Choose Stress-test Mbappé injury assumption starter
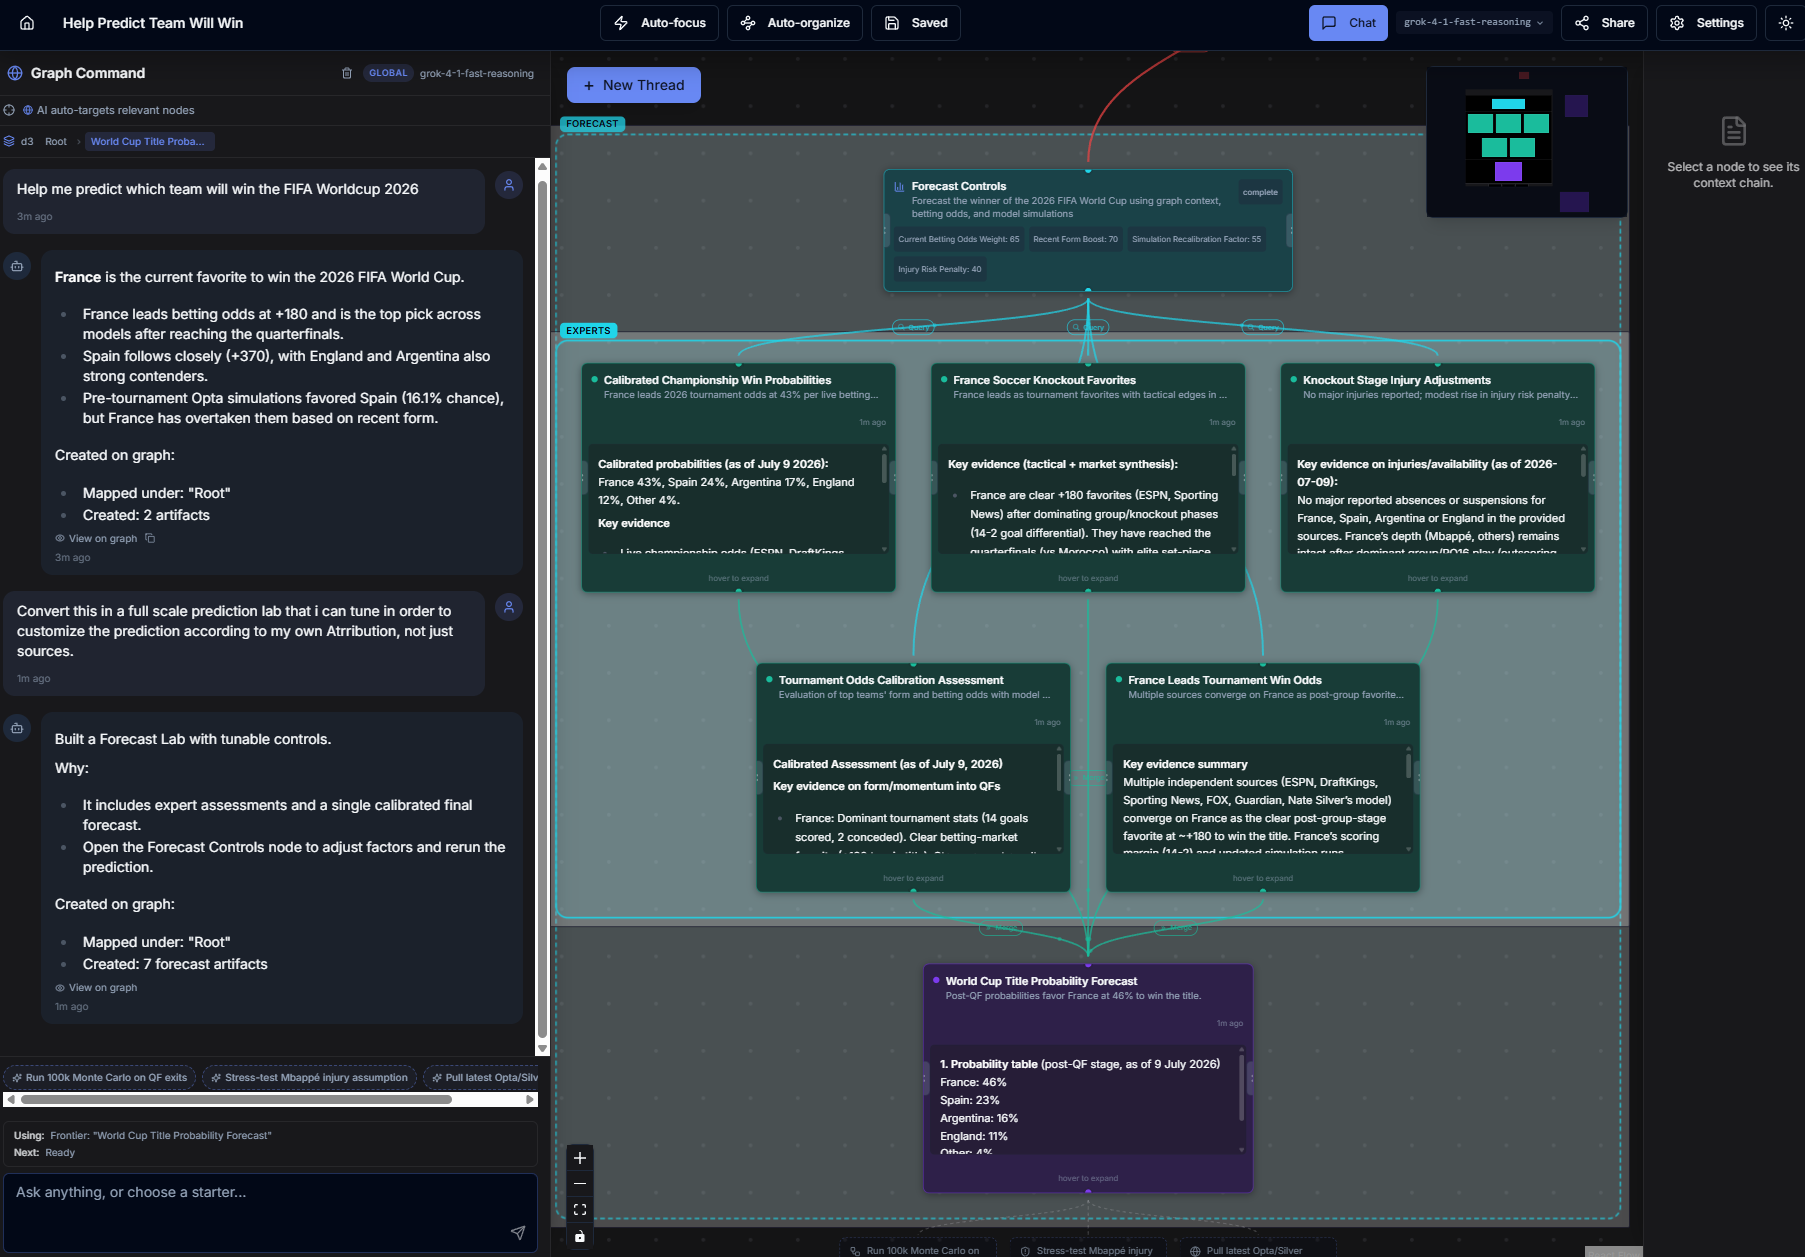The image size is (1805, 1257). tap(309, 1077)
